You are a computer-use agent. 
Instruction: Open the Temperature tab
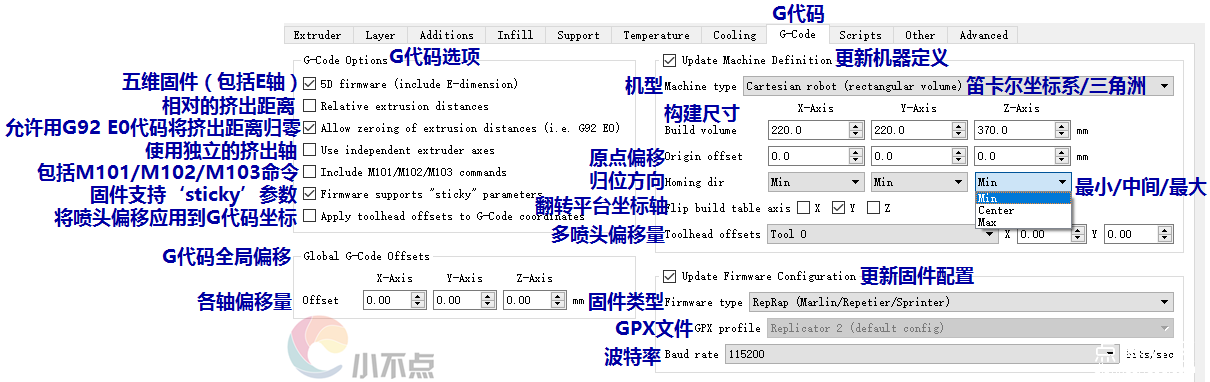[x=656, y=35]
